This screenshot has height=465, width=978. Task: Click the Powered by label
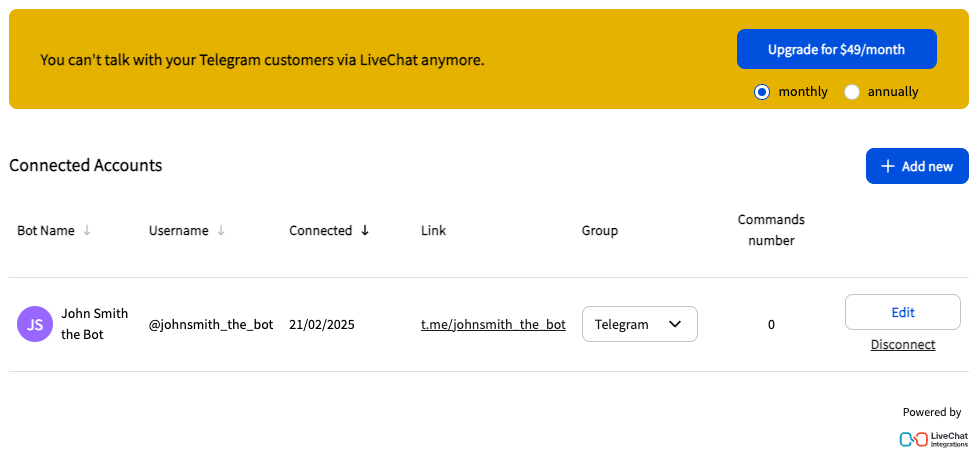click(932, 412)
